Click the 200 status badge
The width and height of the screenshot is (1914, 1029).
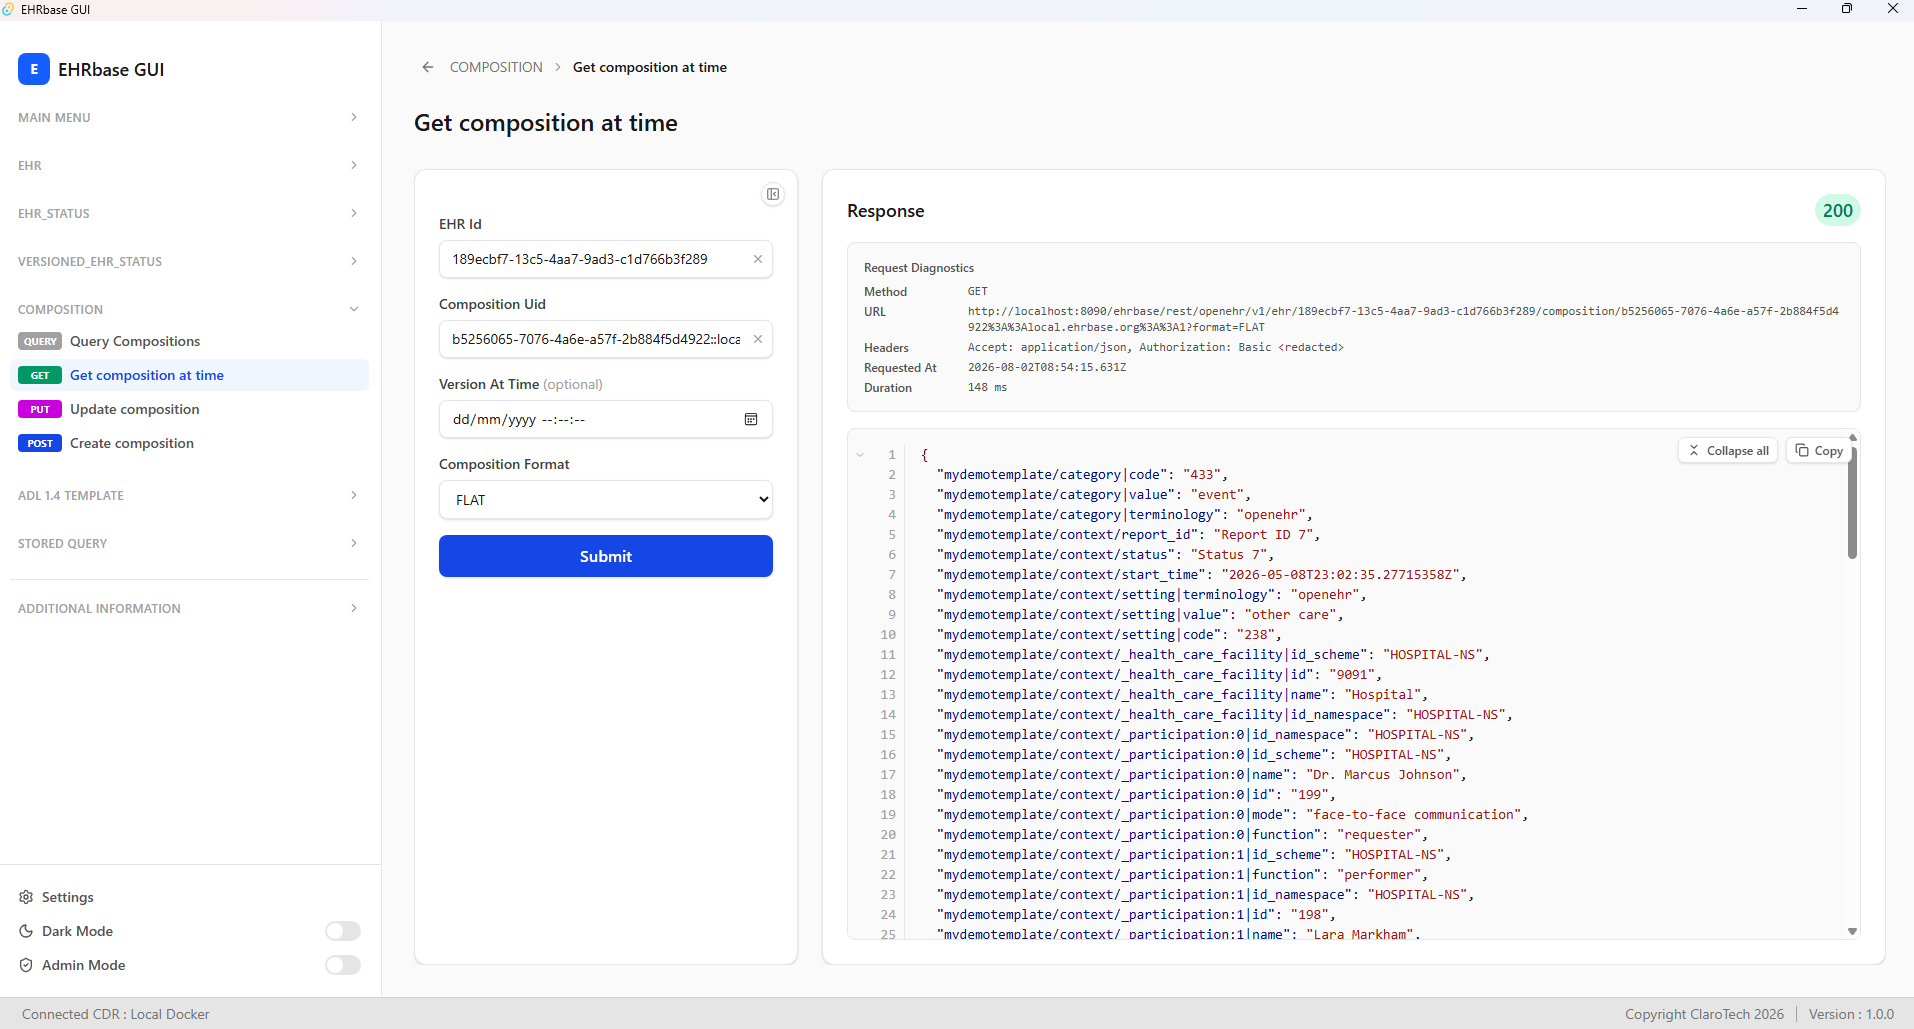point(1838,211)
